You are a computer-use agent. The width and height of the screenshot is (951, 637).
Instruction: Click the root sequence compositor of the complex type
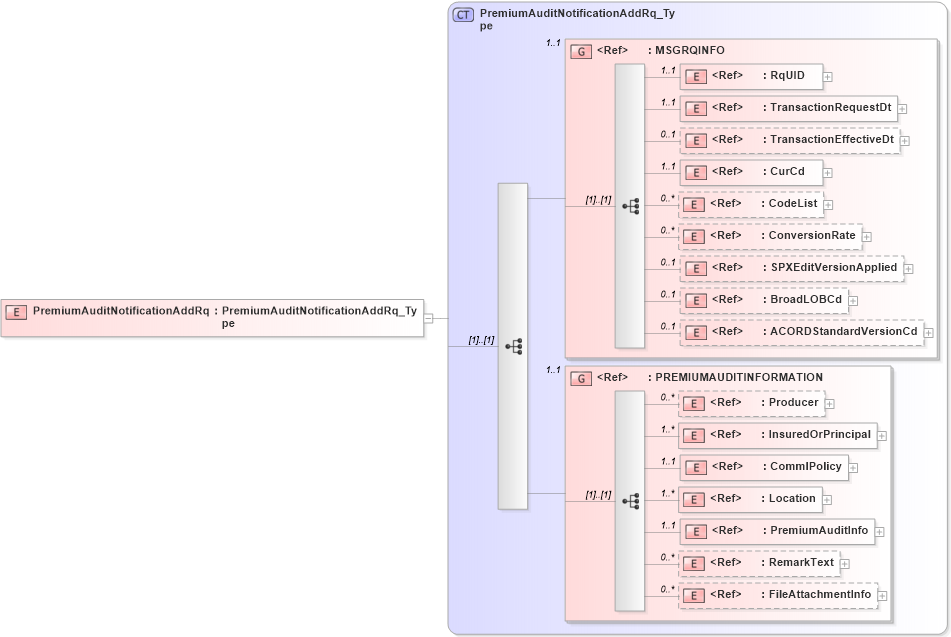[x=513, y=344]
